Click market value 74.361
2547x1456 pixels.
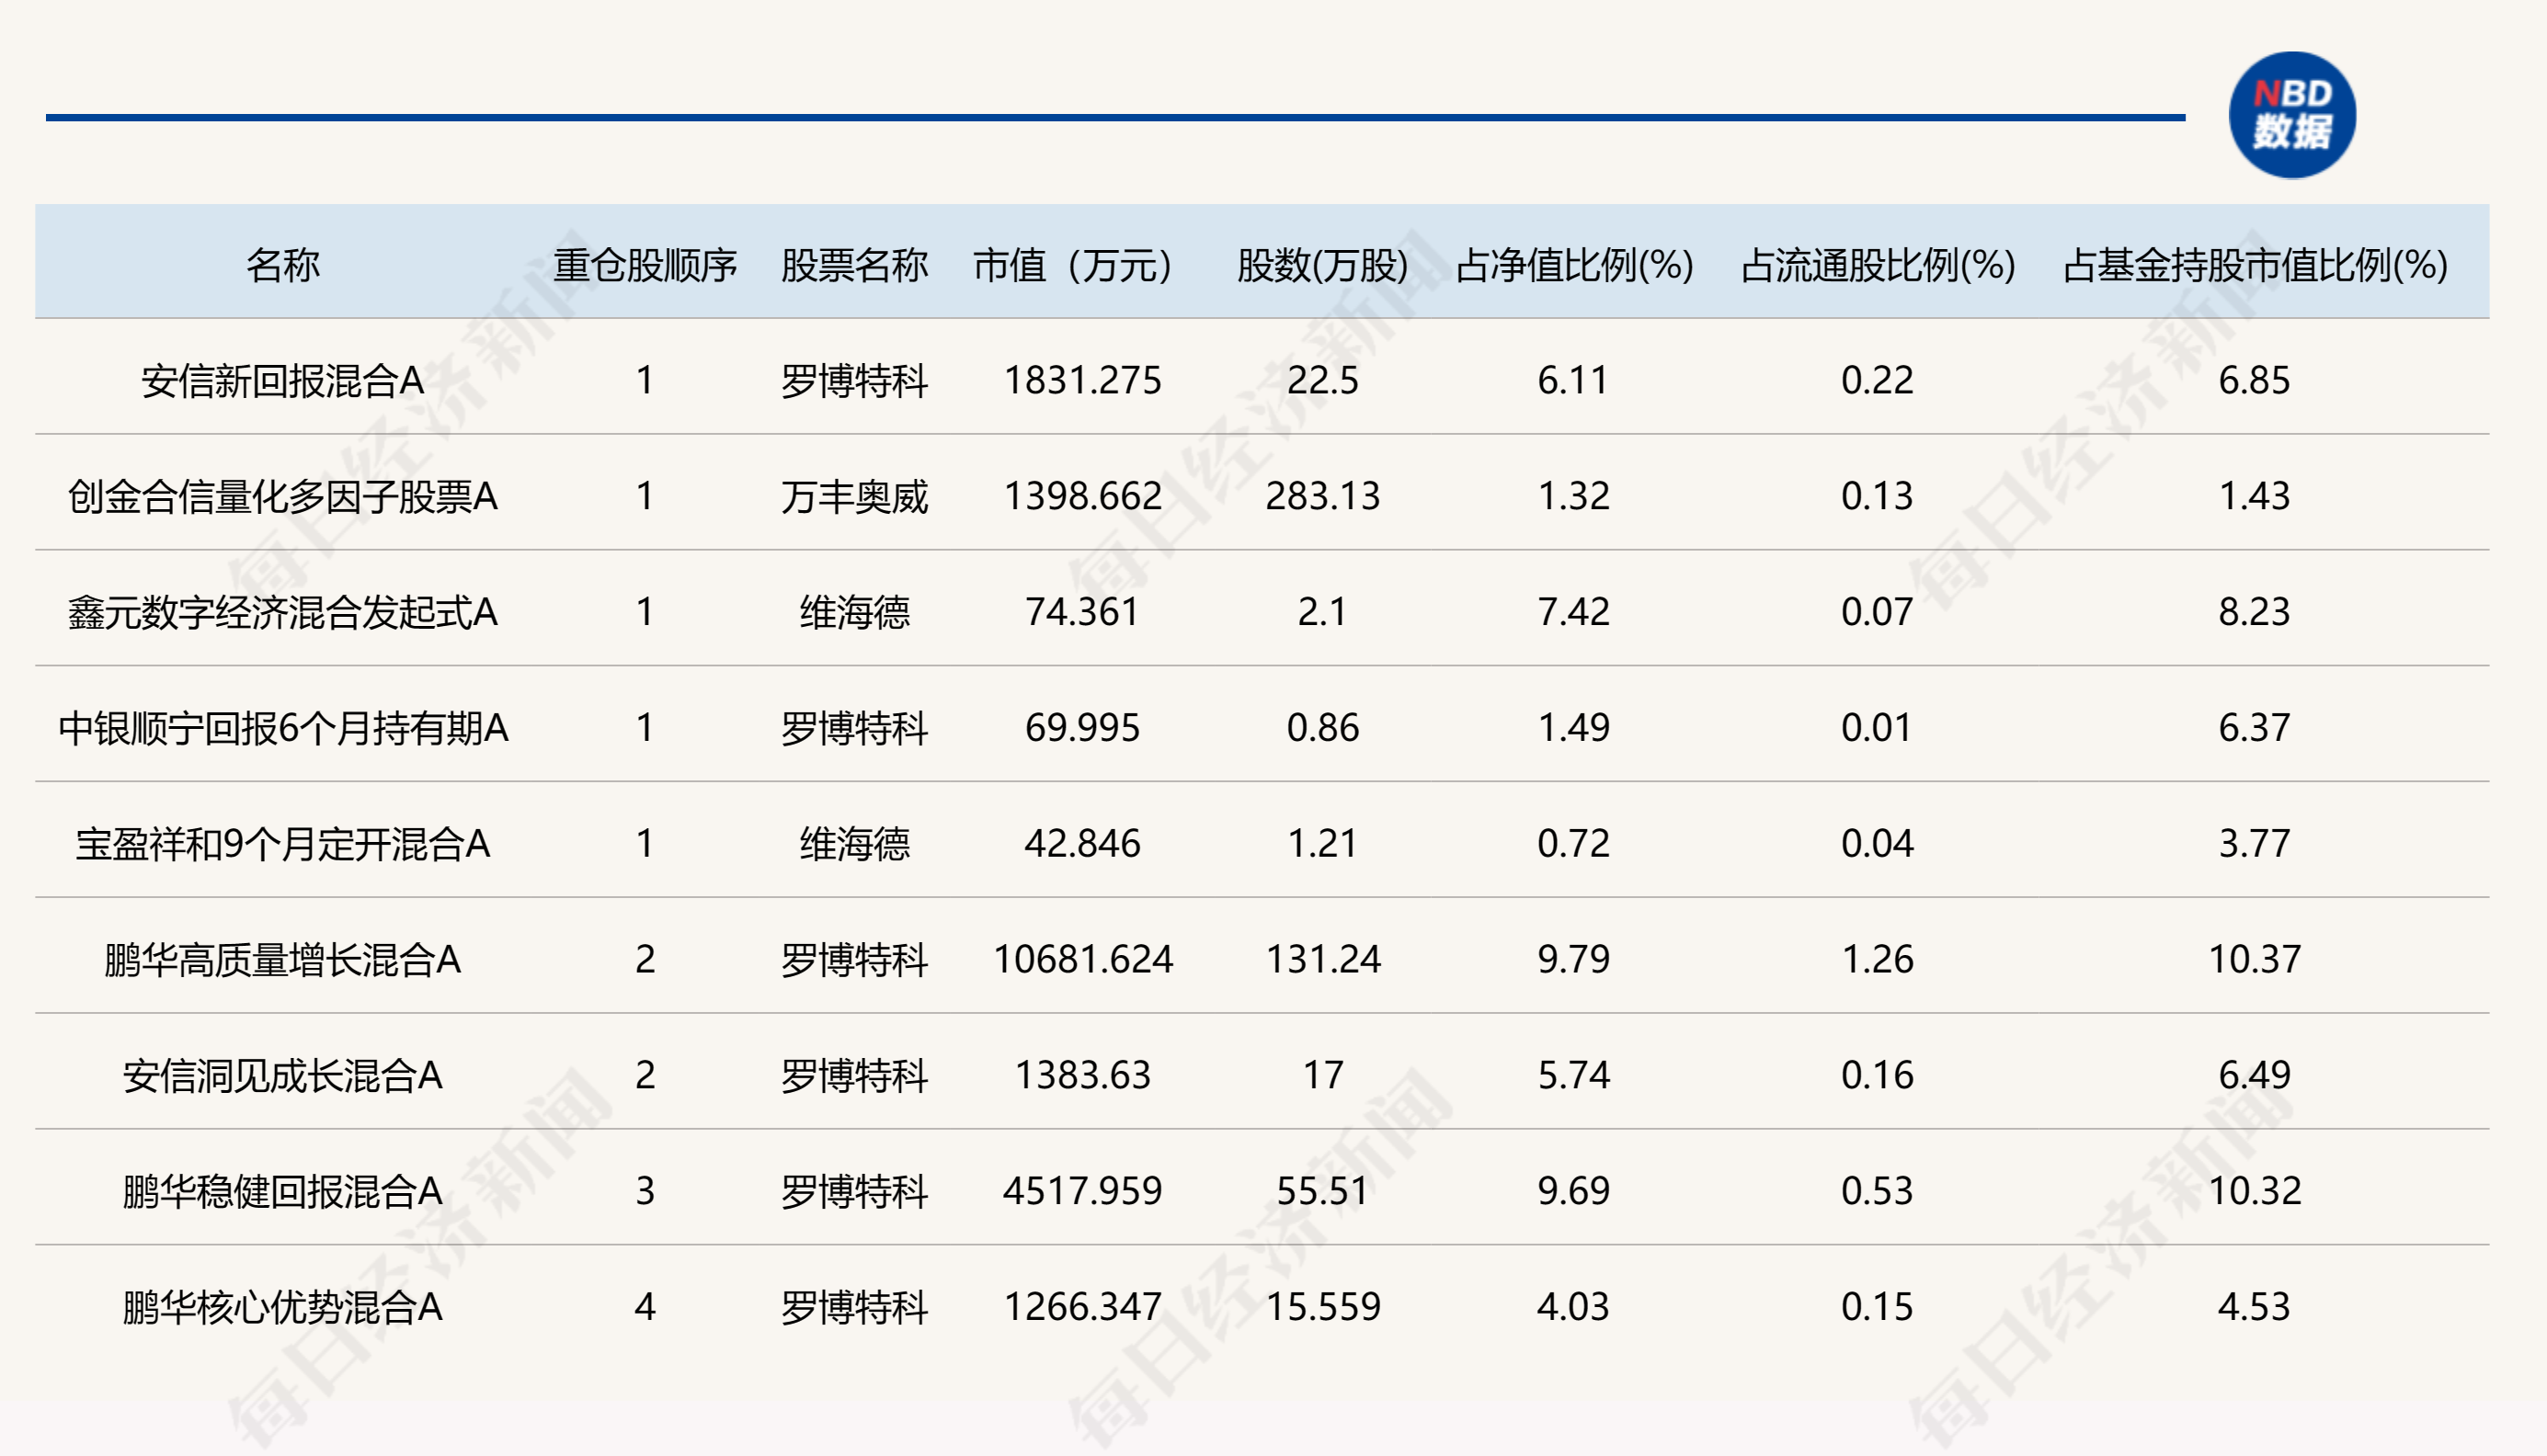click(x=1082, y=612)
